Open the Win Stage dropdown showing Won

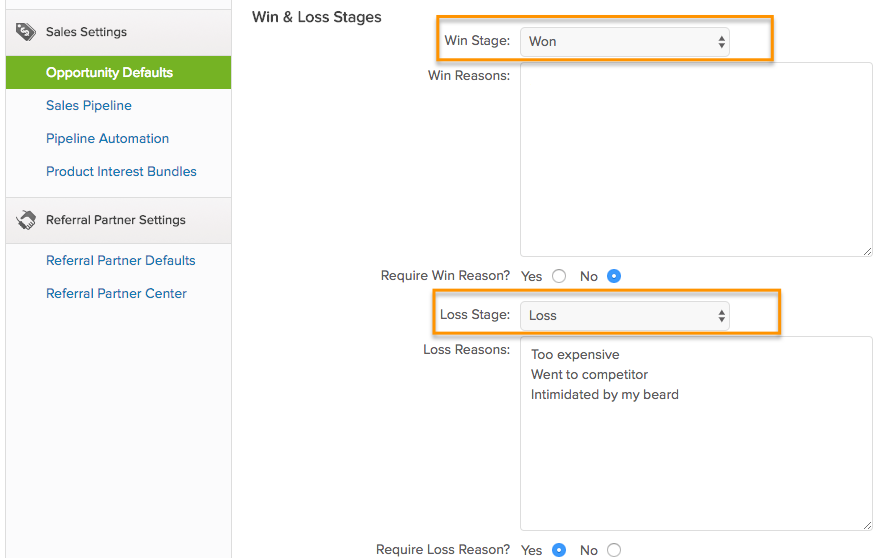(x=624, y=42)
